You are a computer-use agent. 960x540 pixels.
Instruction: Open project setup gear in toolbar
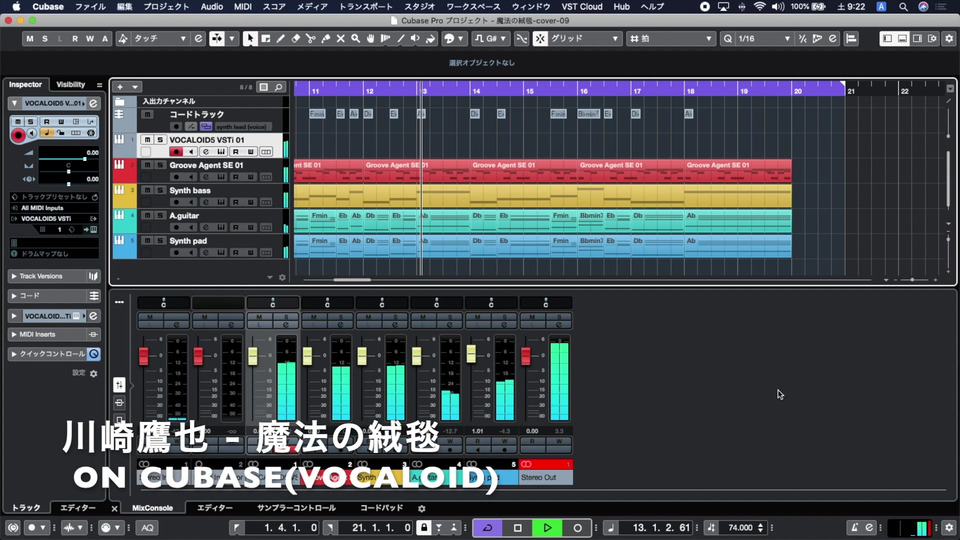949,39
